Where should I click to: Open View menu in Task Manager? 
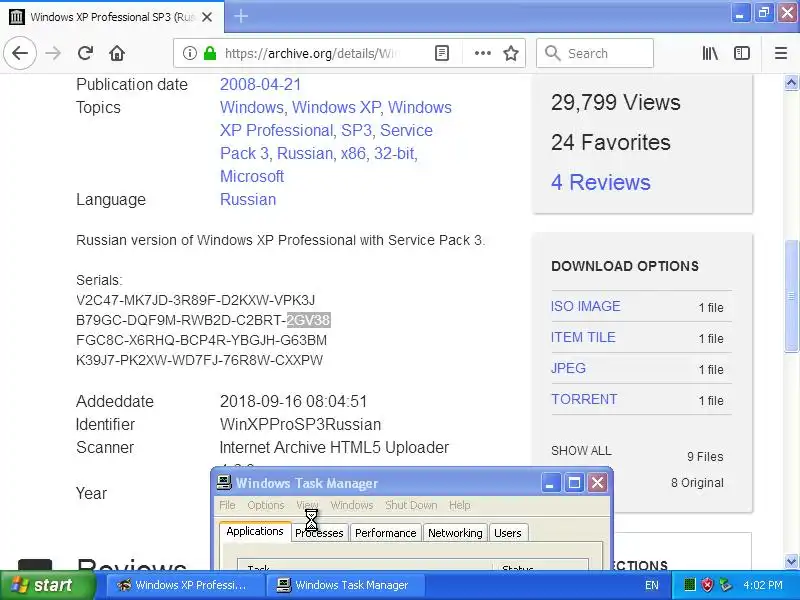point(307,505)
